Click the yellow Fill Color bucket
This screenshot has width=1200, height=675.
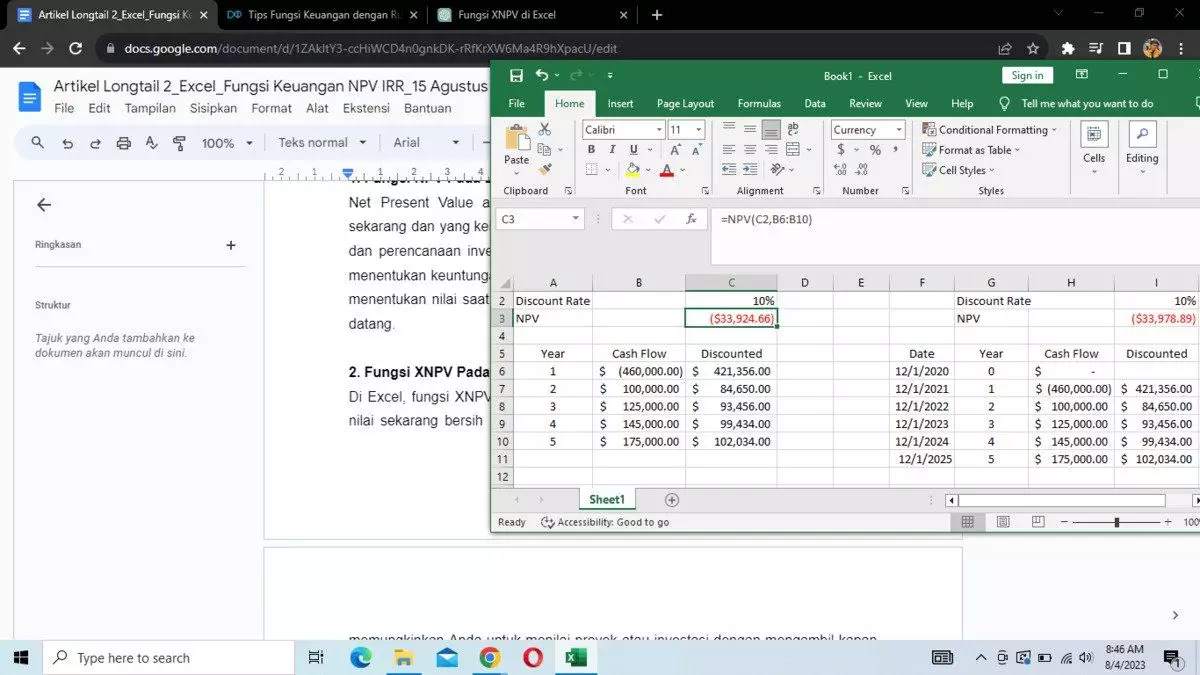632,170
